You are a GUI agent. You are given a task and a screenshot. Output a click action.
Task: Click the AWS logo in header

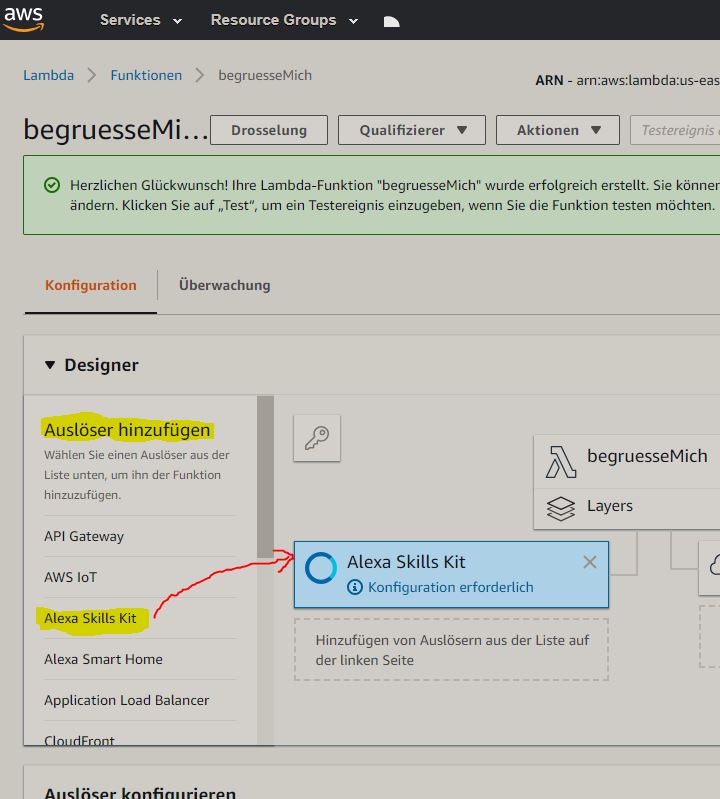(x=22, y=18)
